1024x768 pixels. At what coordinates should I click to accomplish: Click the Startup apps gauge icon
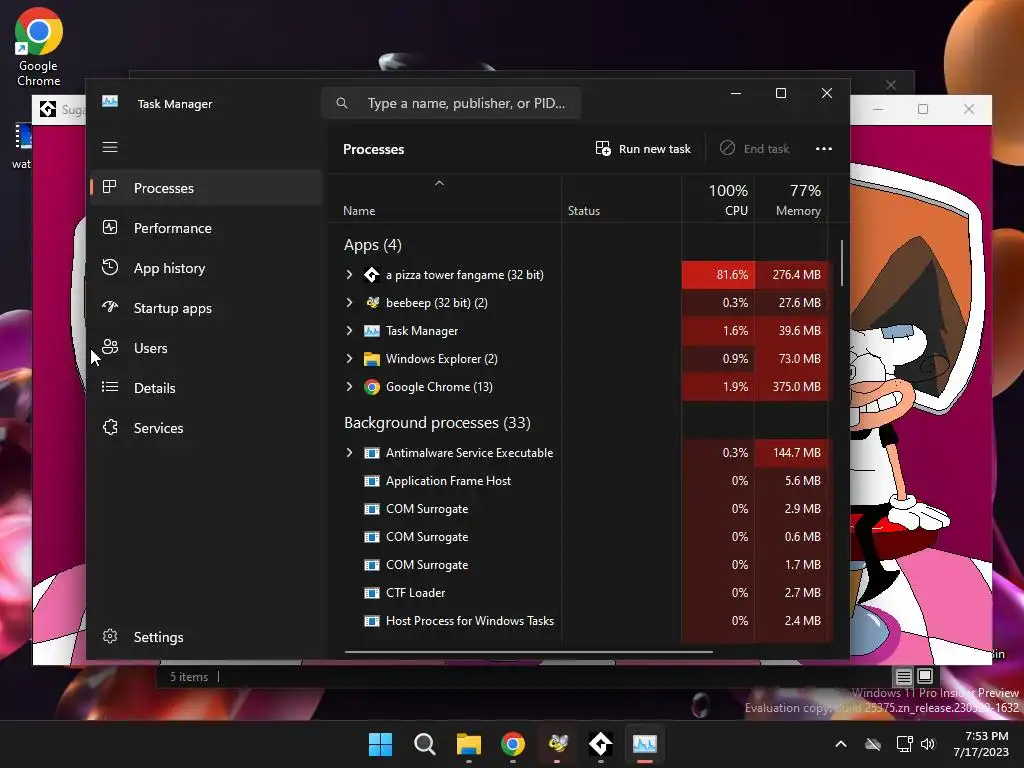[x=110, y=307]
